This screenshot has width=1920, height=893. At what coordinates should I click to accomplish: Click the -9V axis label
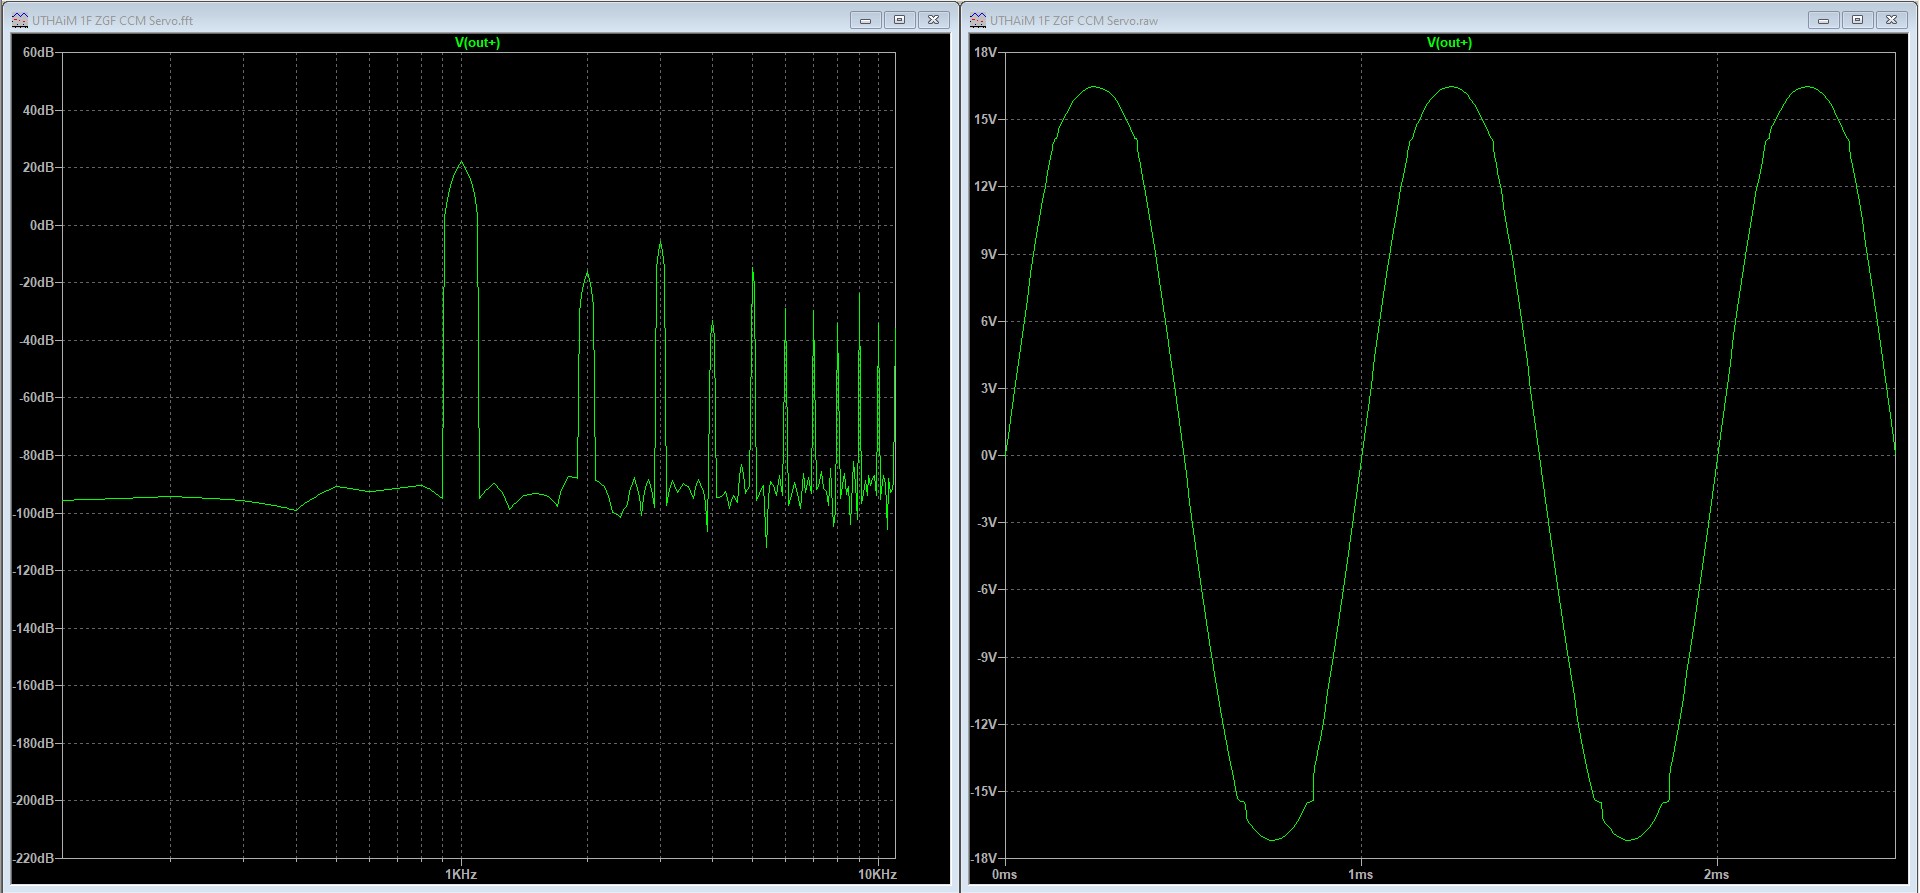[987, 657]
